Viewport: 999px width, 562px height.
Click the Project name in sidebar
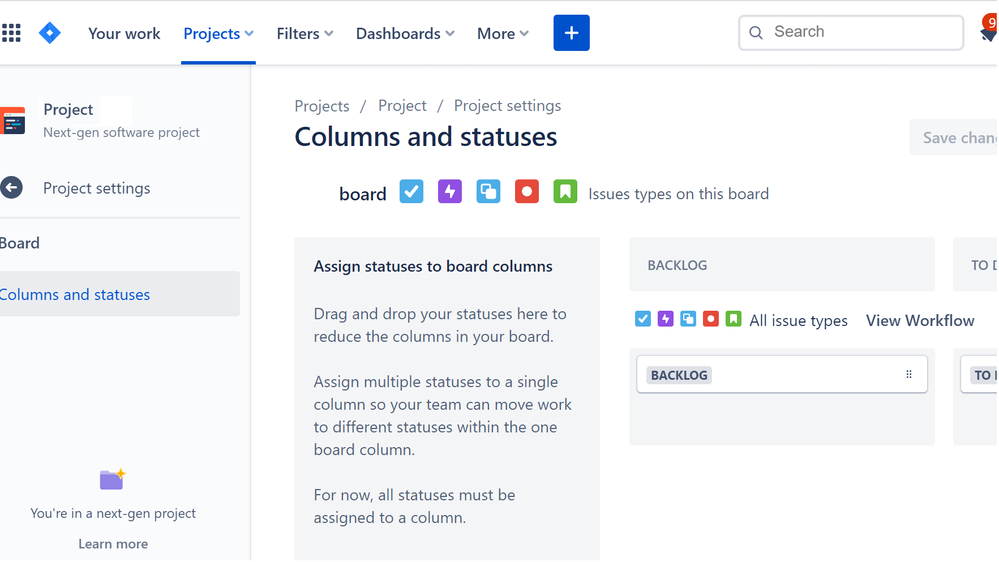pyautogui.click(x=68, y=110)
